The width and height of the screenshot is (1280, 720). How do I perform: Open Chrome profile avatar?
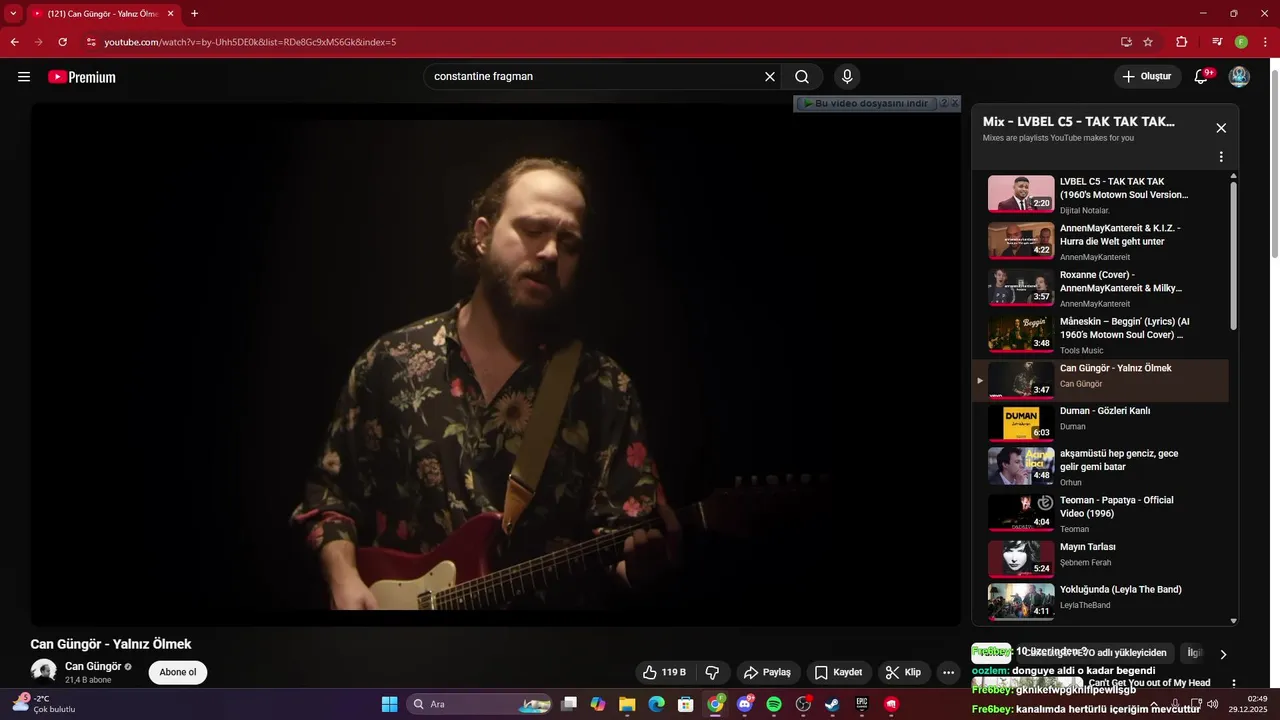click(x=1241, y=42)
